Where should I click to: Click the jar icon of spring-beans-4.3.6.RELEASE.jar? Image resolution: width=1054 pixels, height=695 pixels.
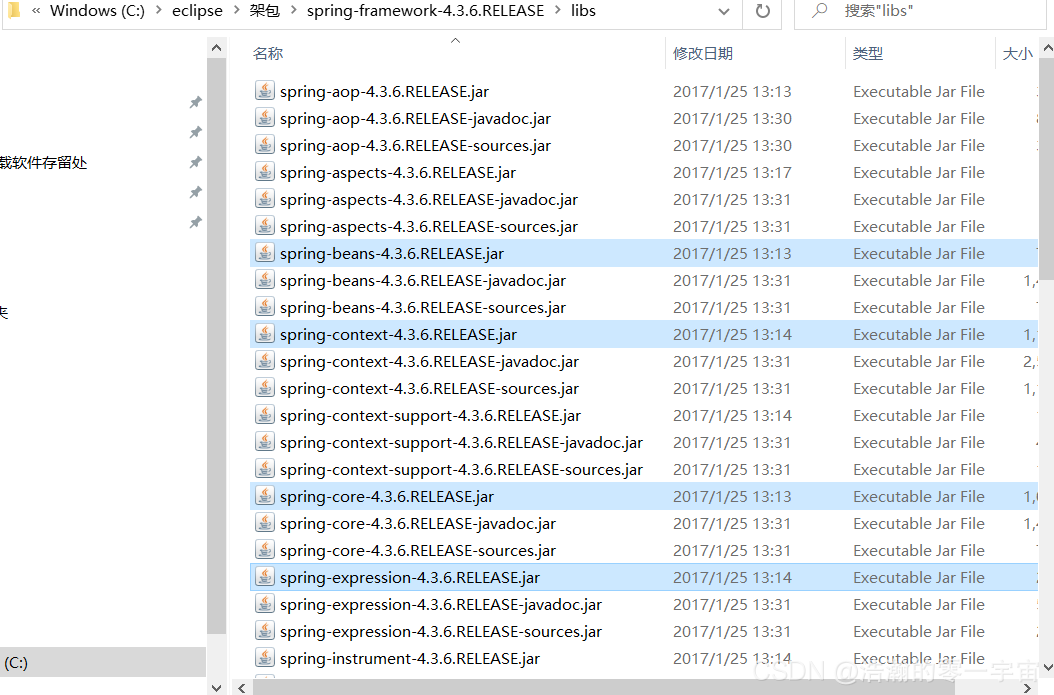(x=265, y=253)
